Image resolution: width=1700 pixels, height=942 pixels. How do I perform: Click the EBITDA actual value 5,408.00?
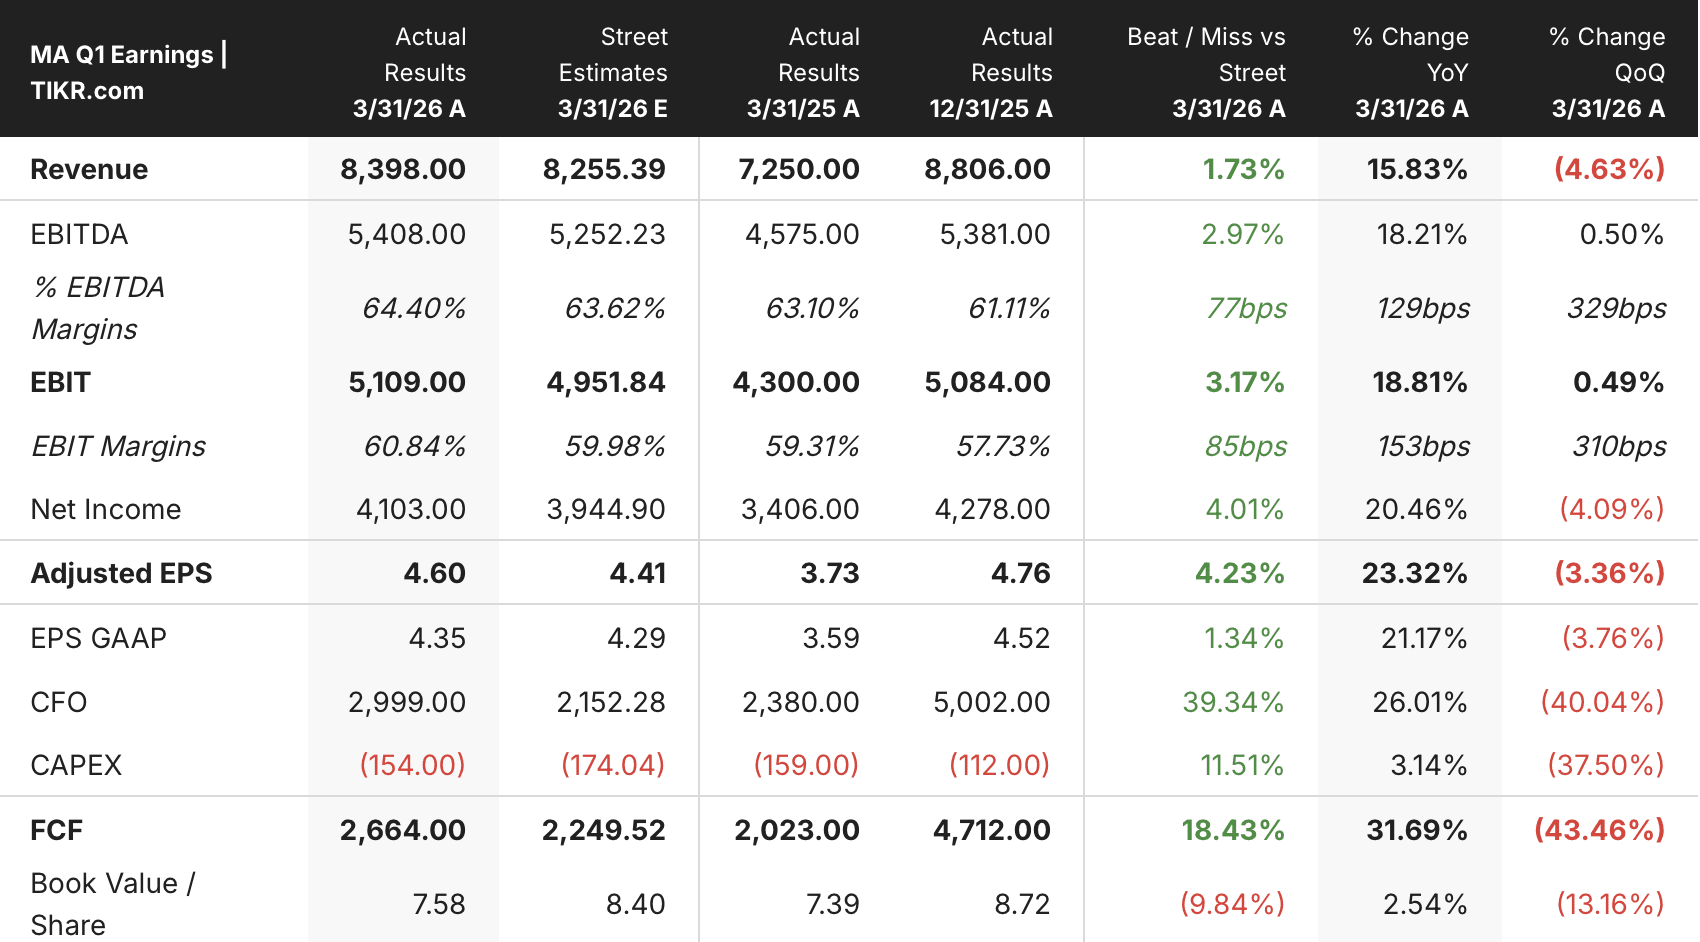point(406,234)
